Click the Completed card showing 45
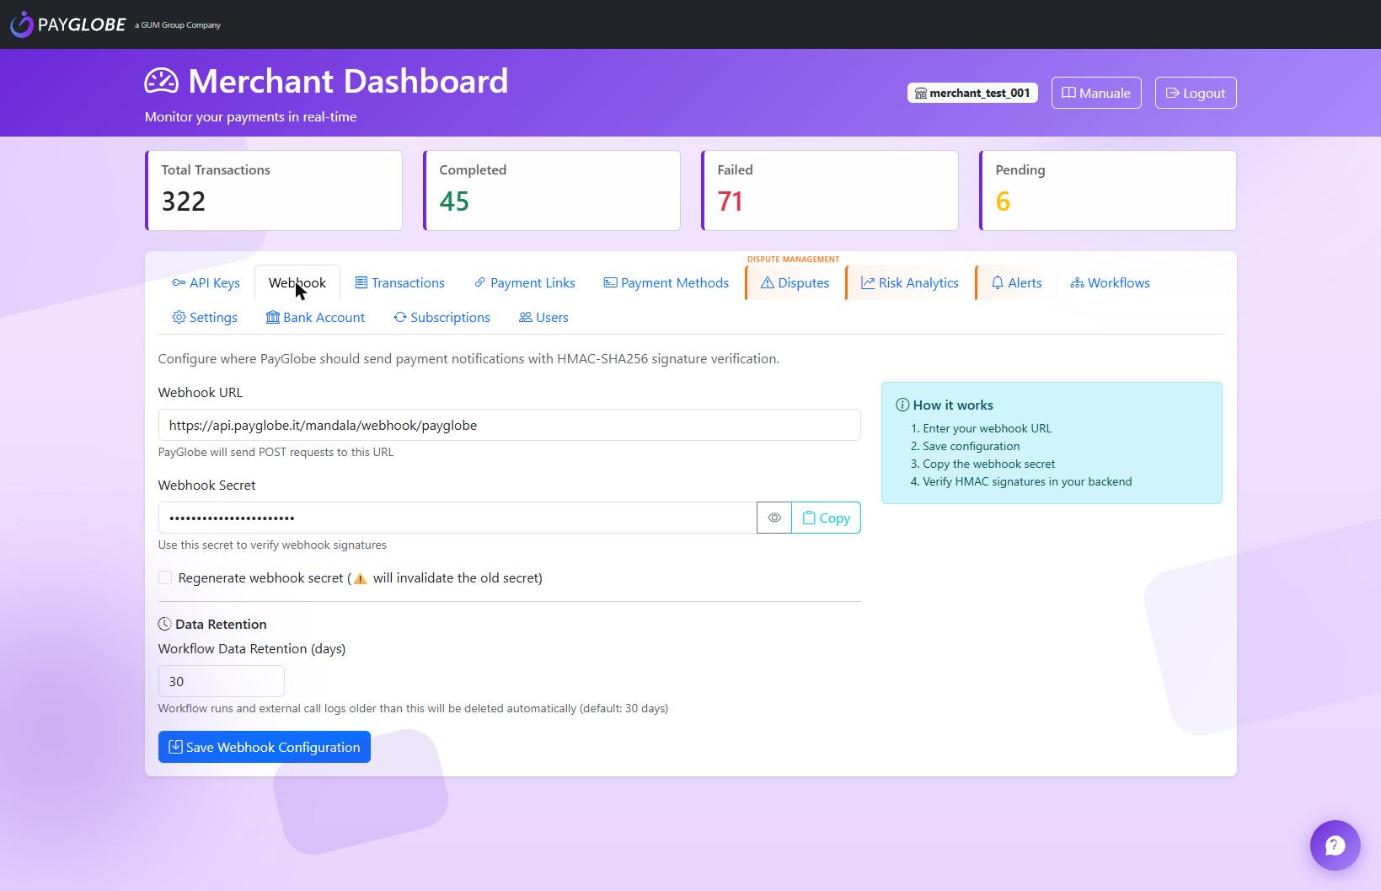 coord(552,190)
